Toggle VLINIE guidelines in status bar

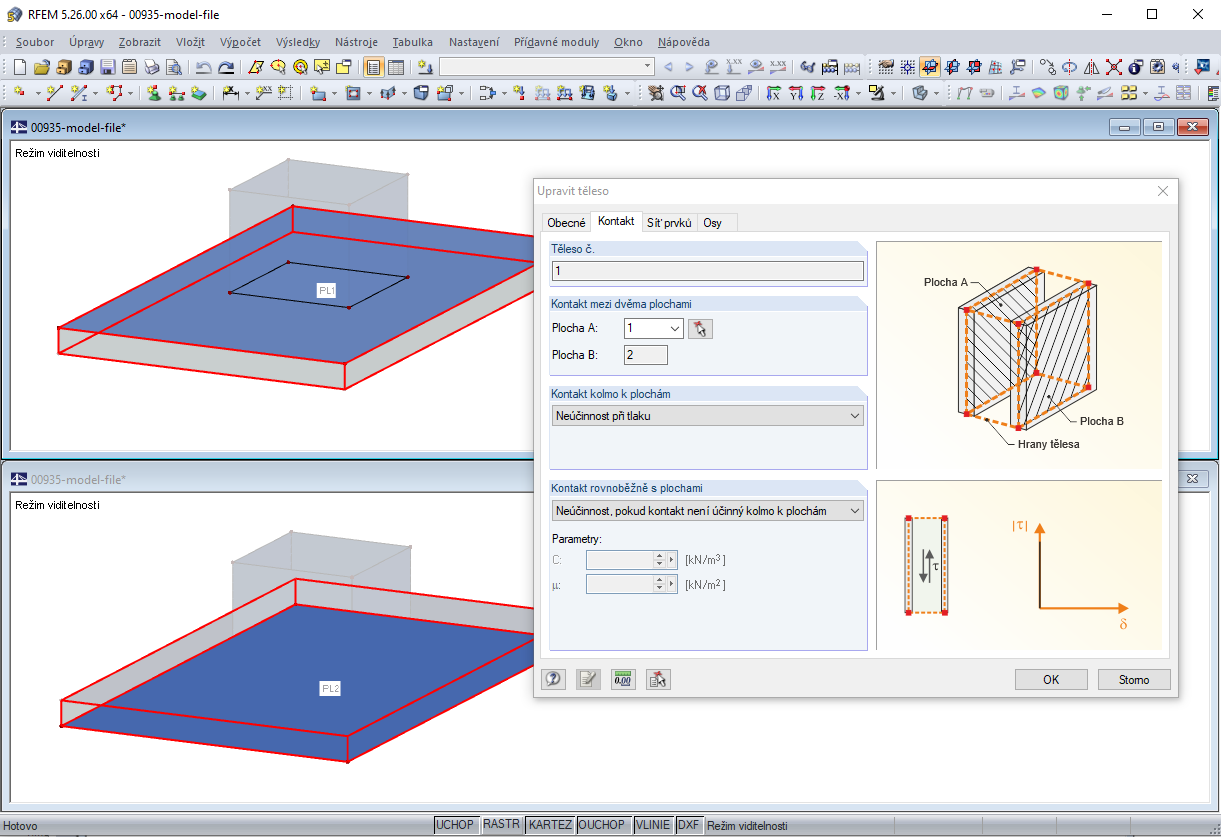(653, 826)
